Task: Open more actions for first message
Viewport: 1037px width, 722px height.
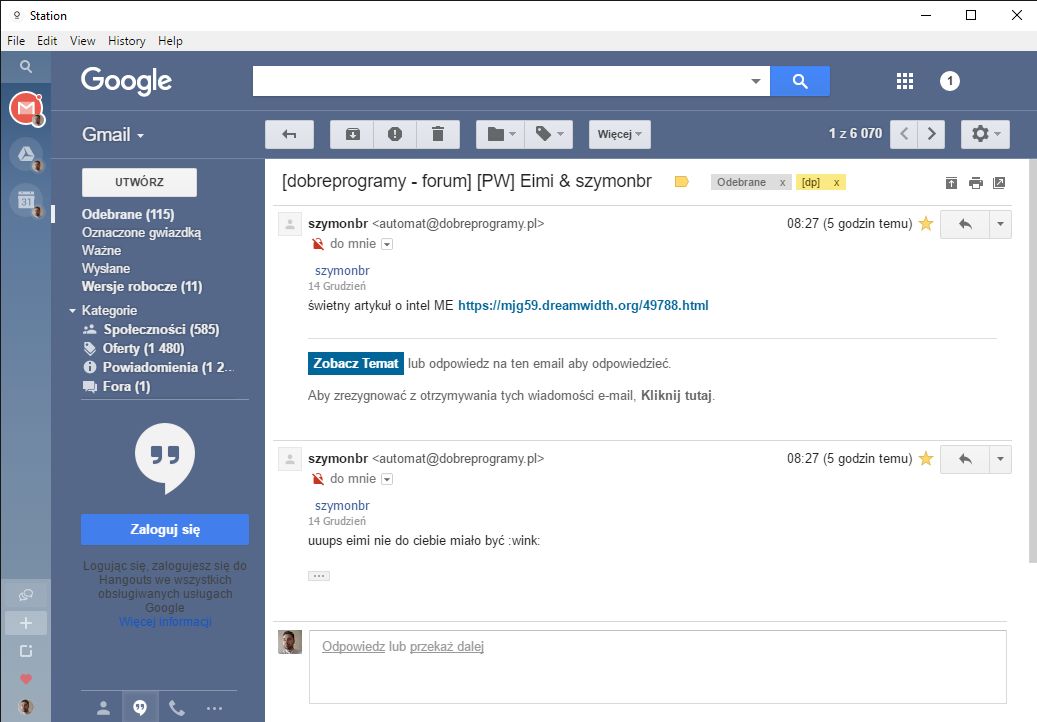Action: pos(1001,224)
